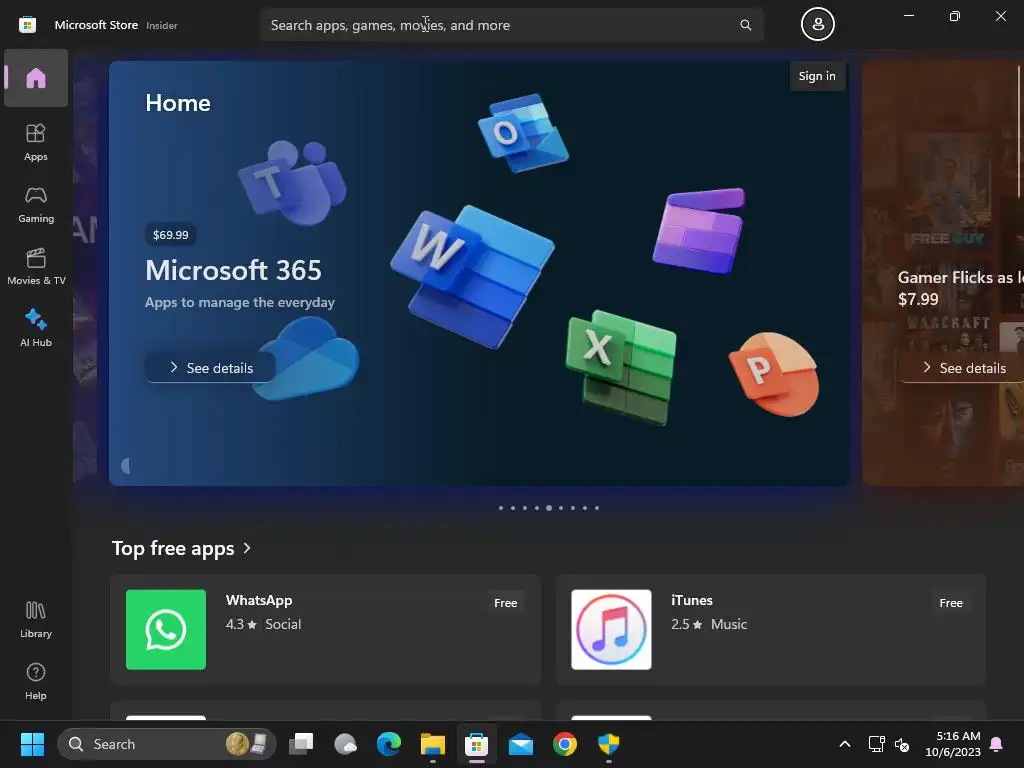The height and width of the screenshot is (768, 1024).
Task: Click the Free button on WhatsApp
Action: (505, 603)
